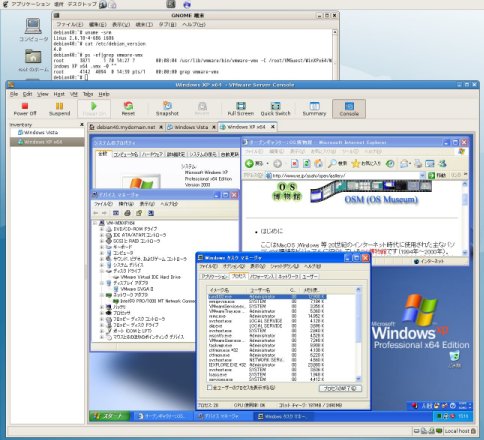Click the green Back button in Internet Explorer
Image resolution: width=484 pixels, height=440 pixels.
click(249, 163)
